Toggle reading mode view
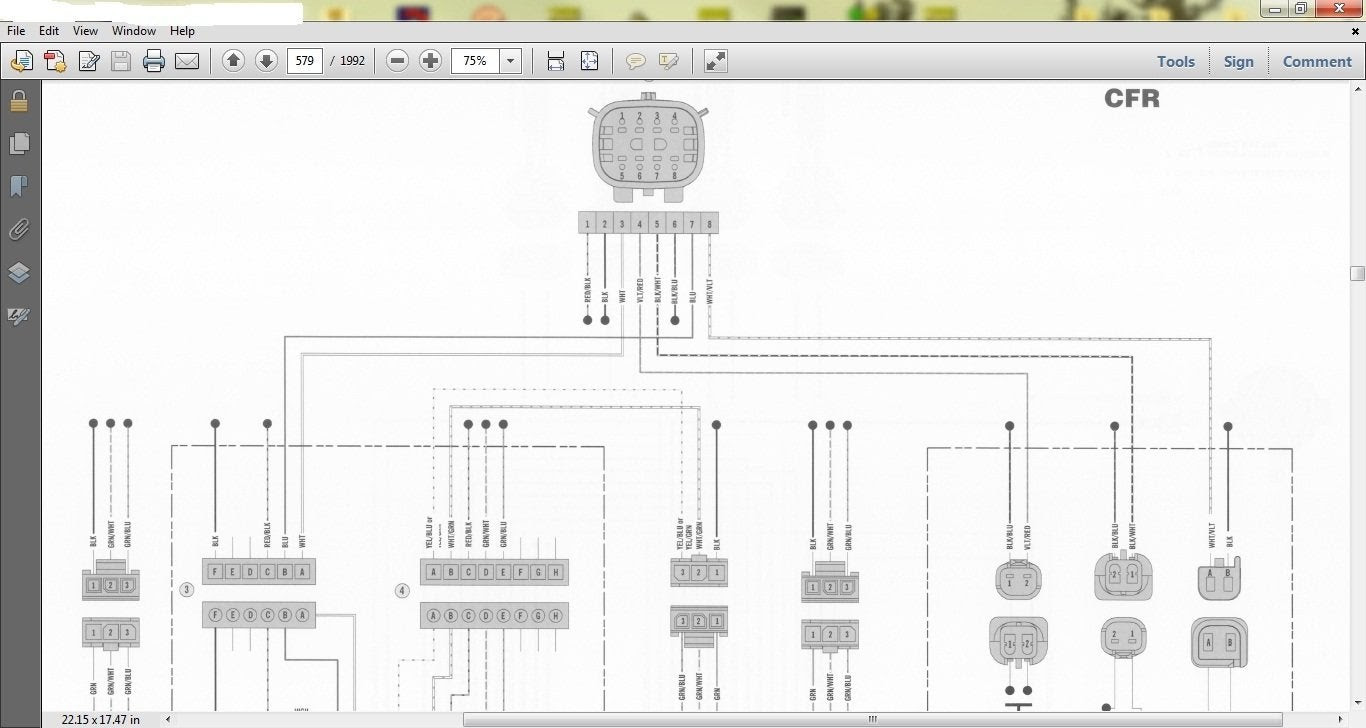 (714, 61)
